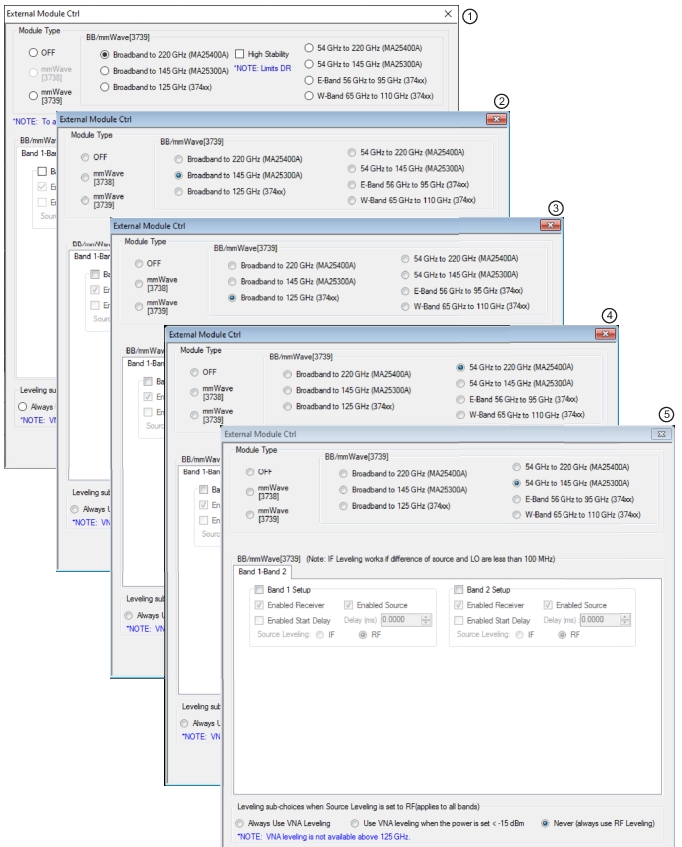The width and height of the screenshot is (682, 847).
Task: Select Broadband to 220 GHz in dialog 1
Action: point(105,55)
